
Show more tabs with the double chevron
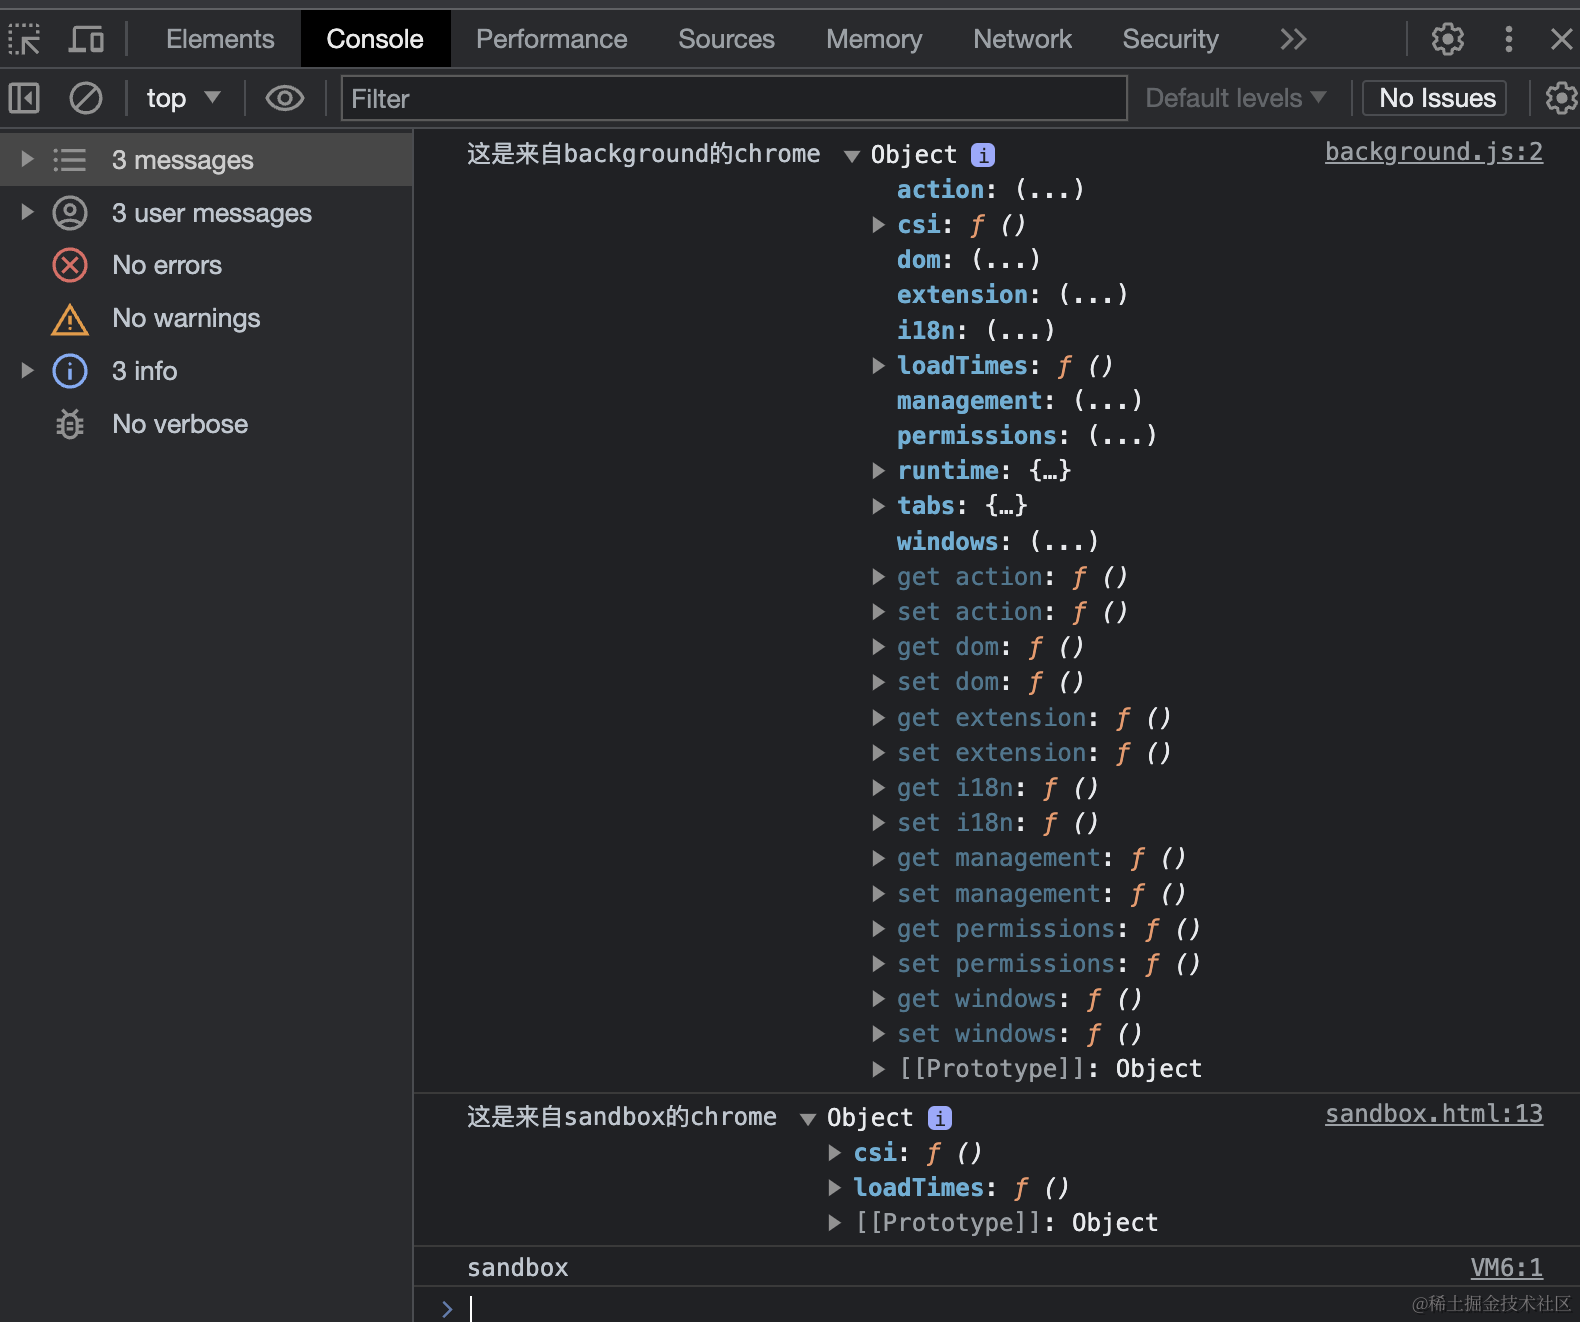1293,39
